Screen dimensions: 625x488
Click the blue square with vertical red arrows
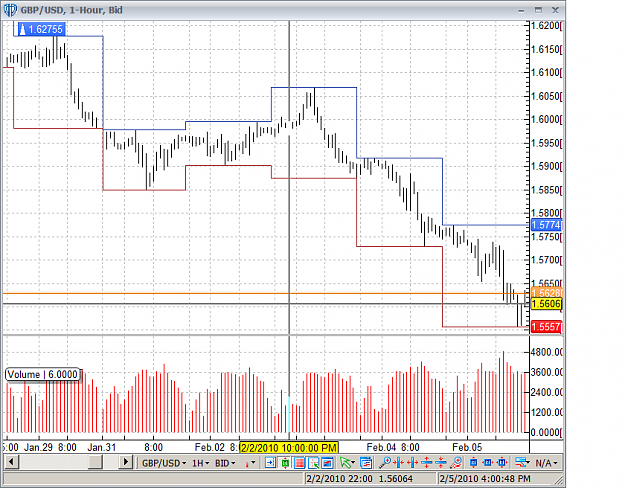click(x=474, y=463)
